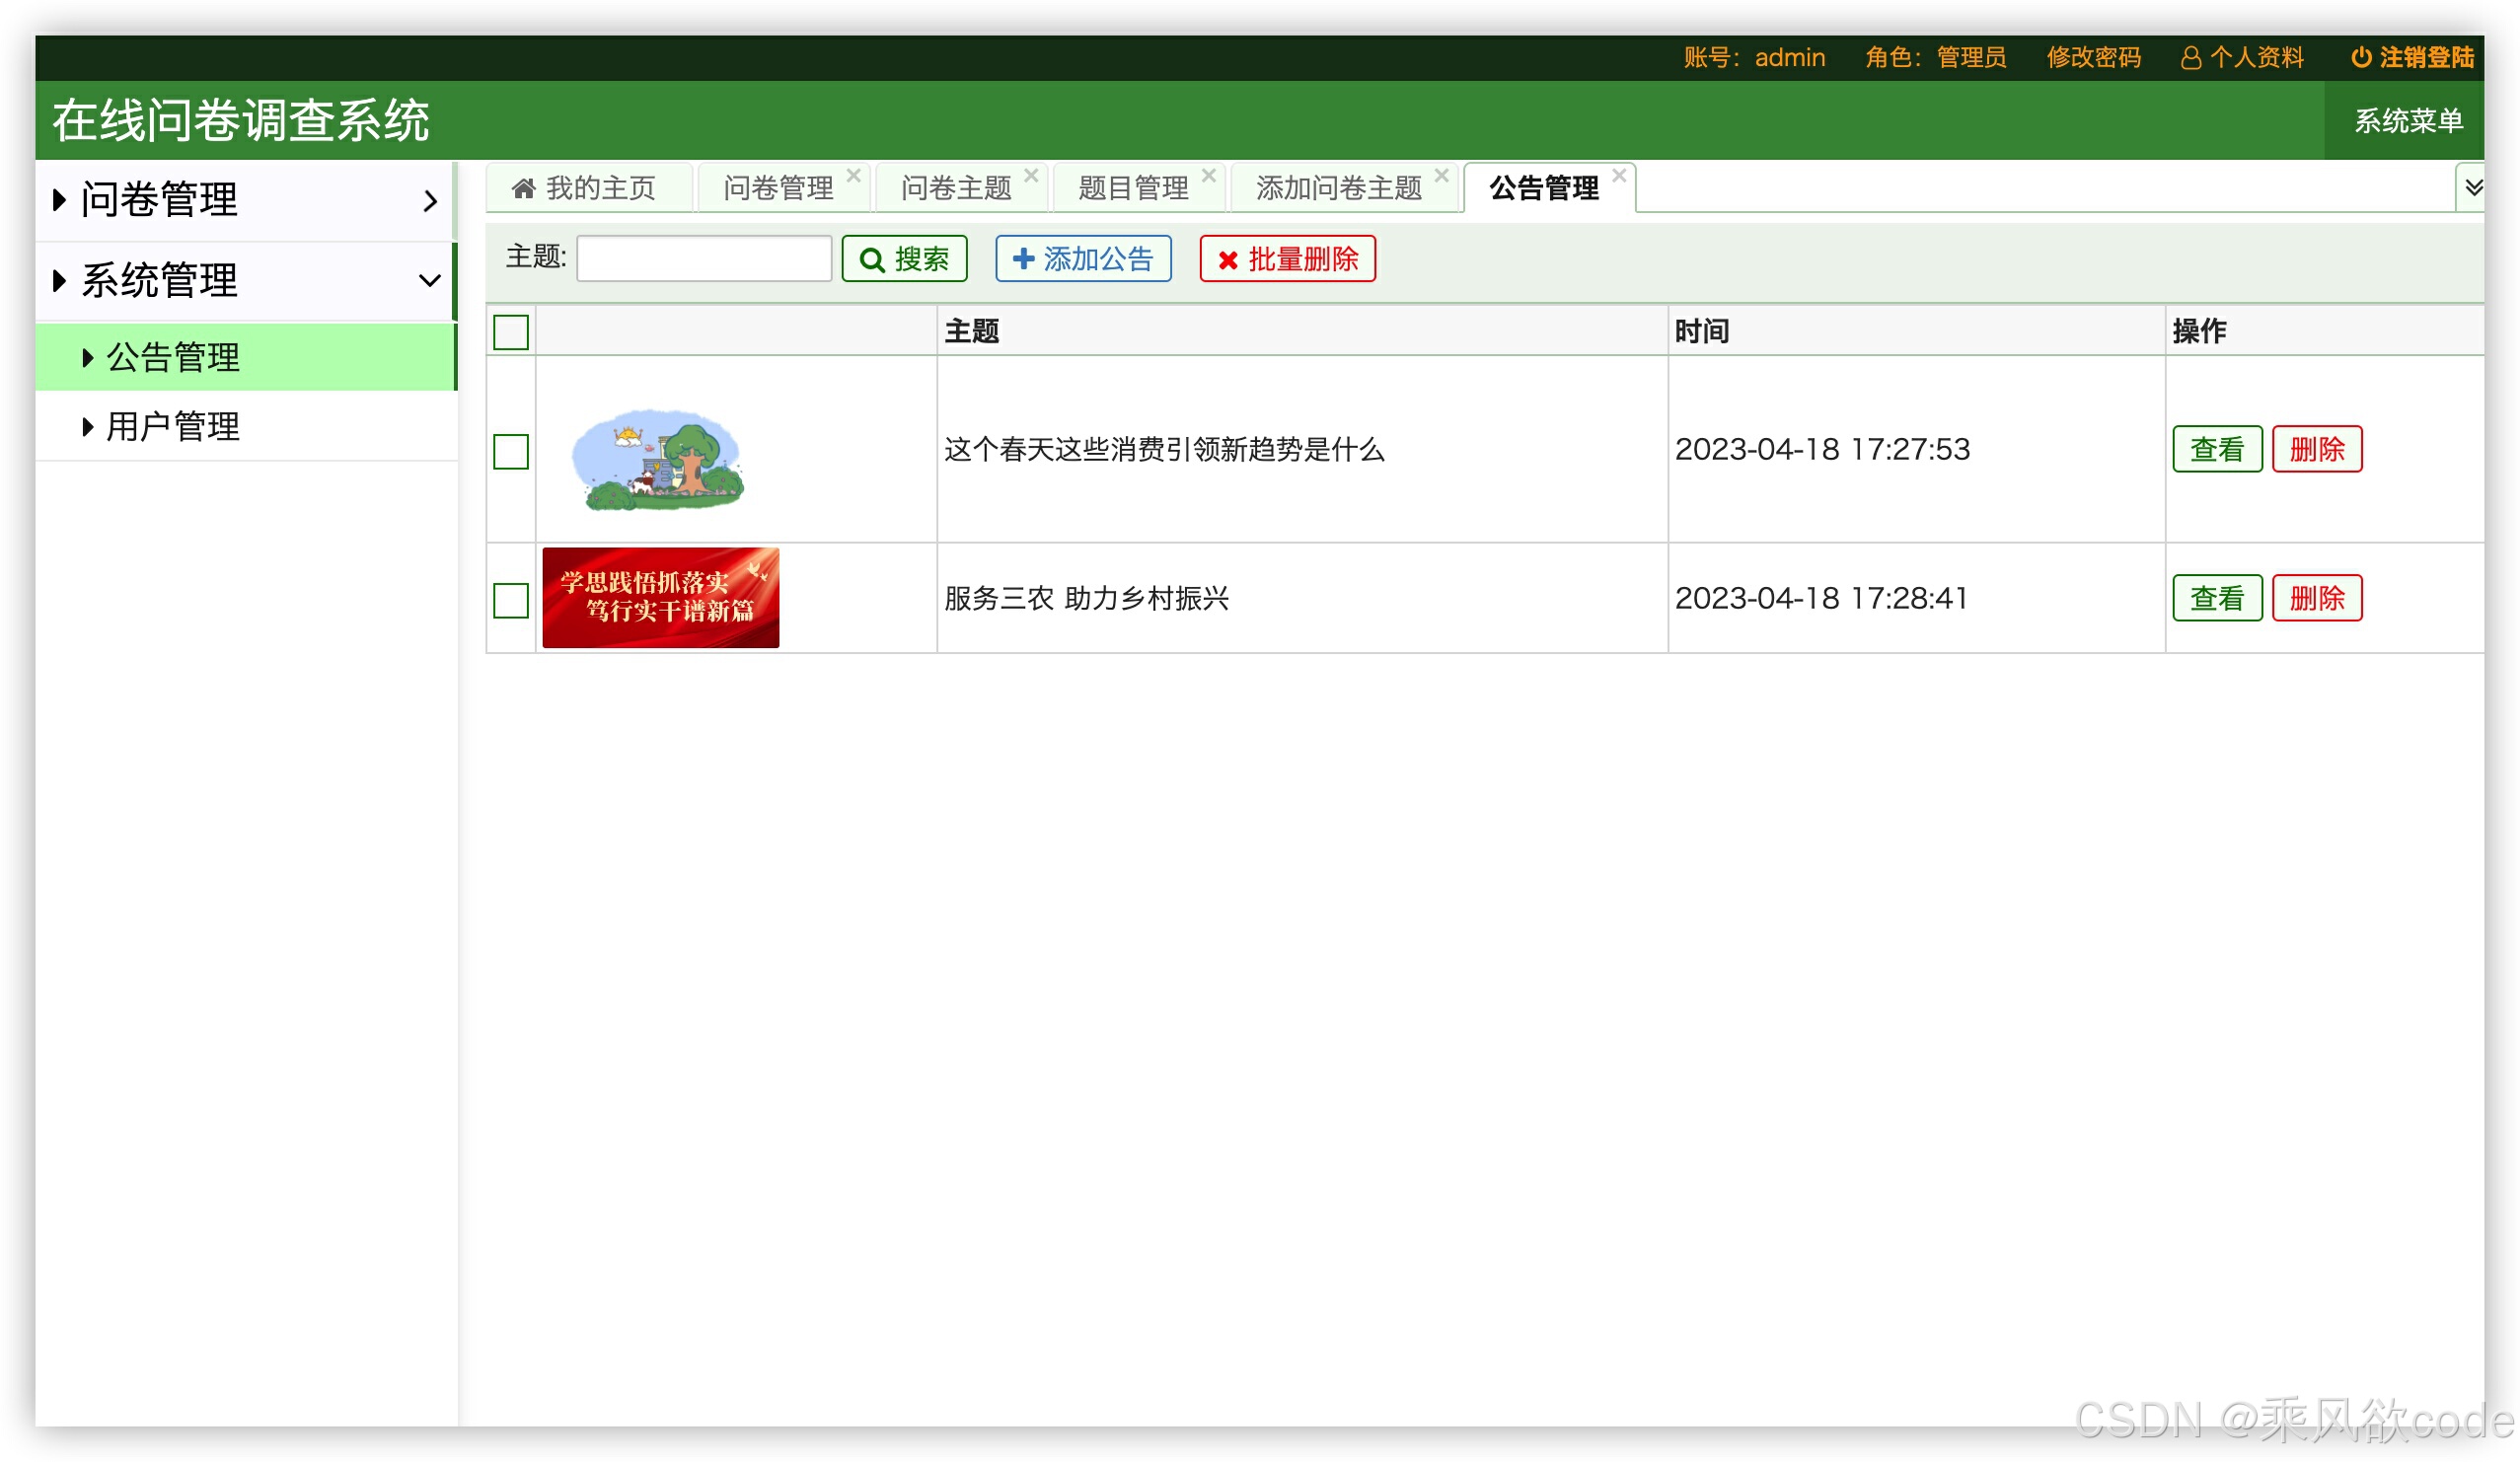Screen dimensions: 2520x1462
Task: Open 个人资料 user profile icon link
Action: click(x=2190, y=58)
